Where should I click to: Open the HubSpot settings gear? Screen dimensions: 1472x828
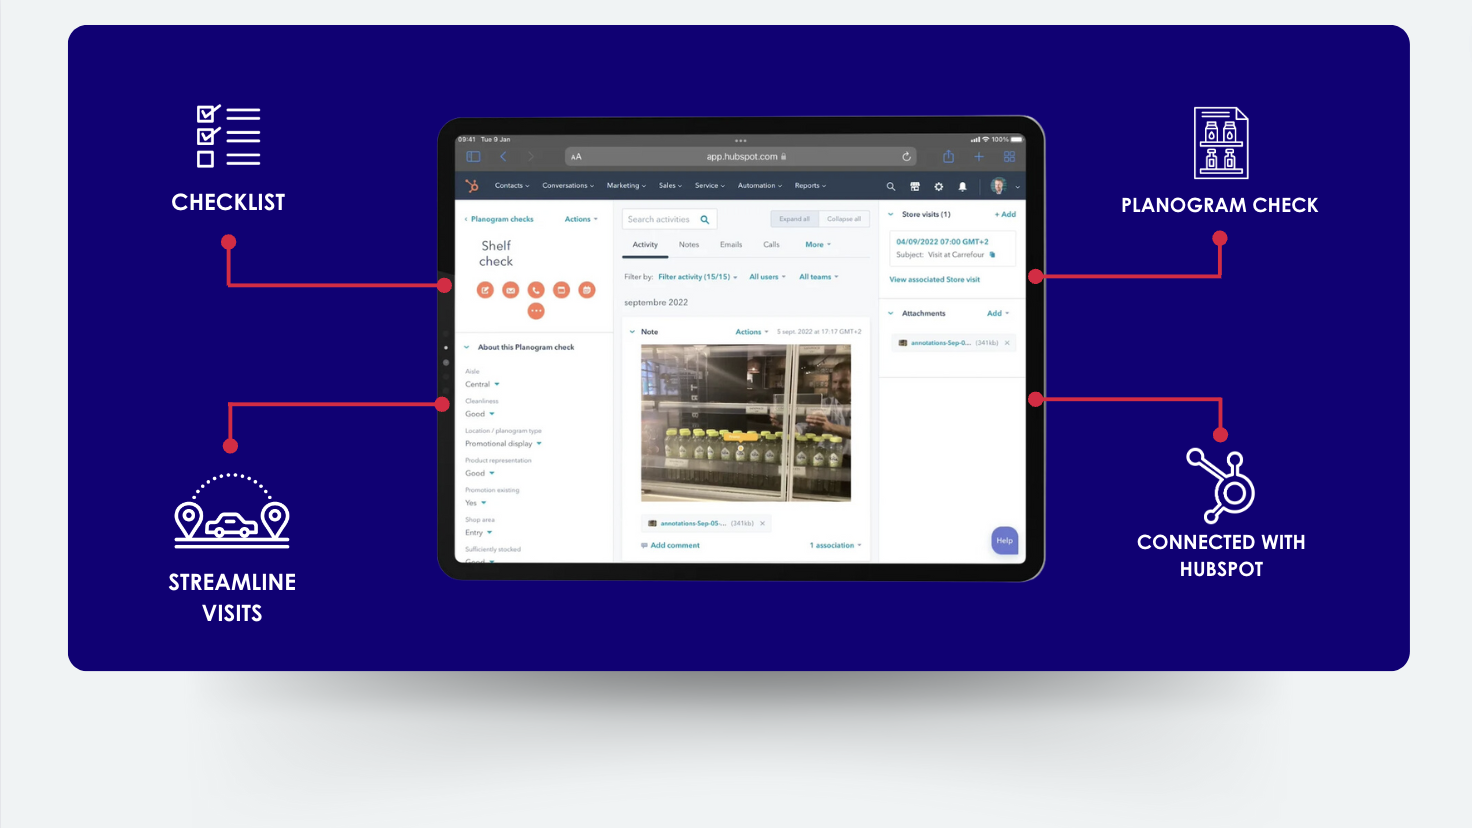(938, 186)
